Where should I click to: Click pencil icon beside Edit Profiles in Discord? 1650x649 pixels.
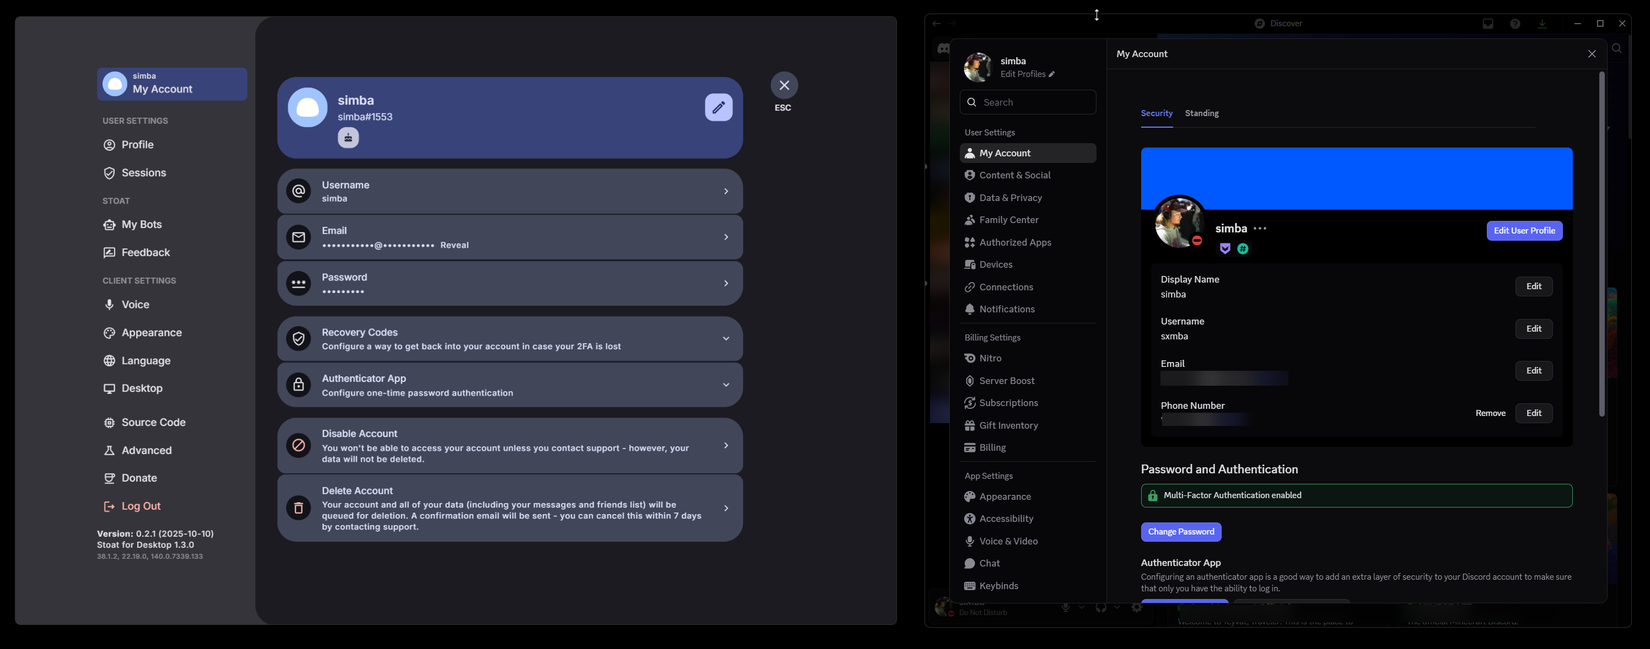click(x=1052, y=74)
